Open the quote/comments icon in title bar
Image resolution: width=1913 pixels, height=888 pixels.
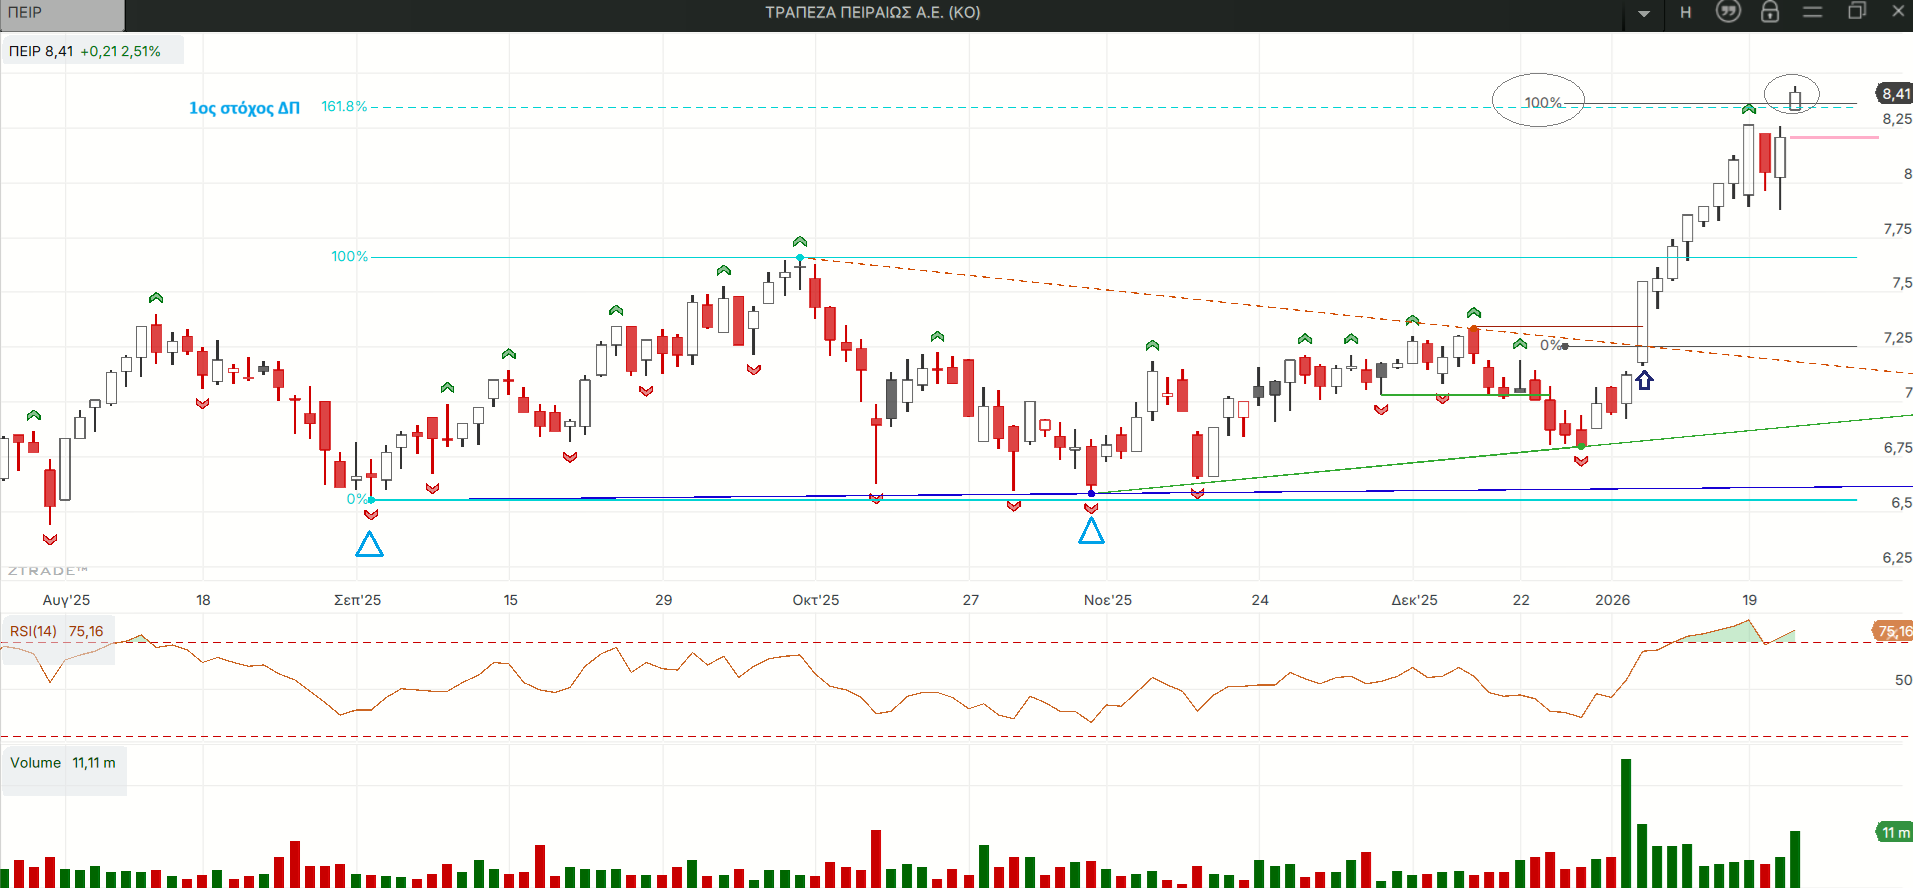tap(1728, 12)
